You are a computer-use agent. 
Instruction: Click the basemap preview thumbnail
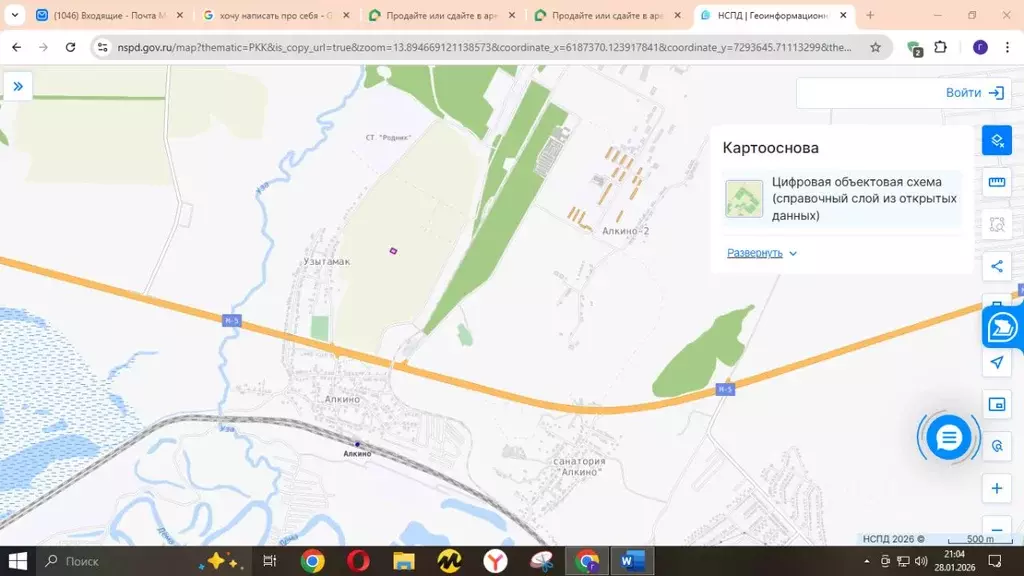(743, 199)
